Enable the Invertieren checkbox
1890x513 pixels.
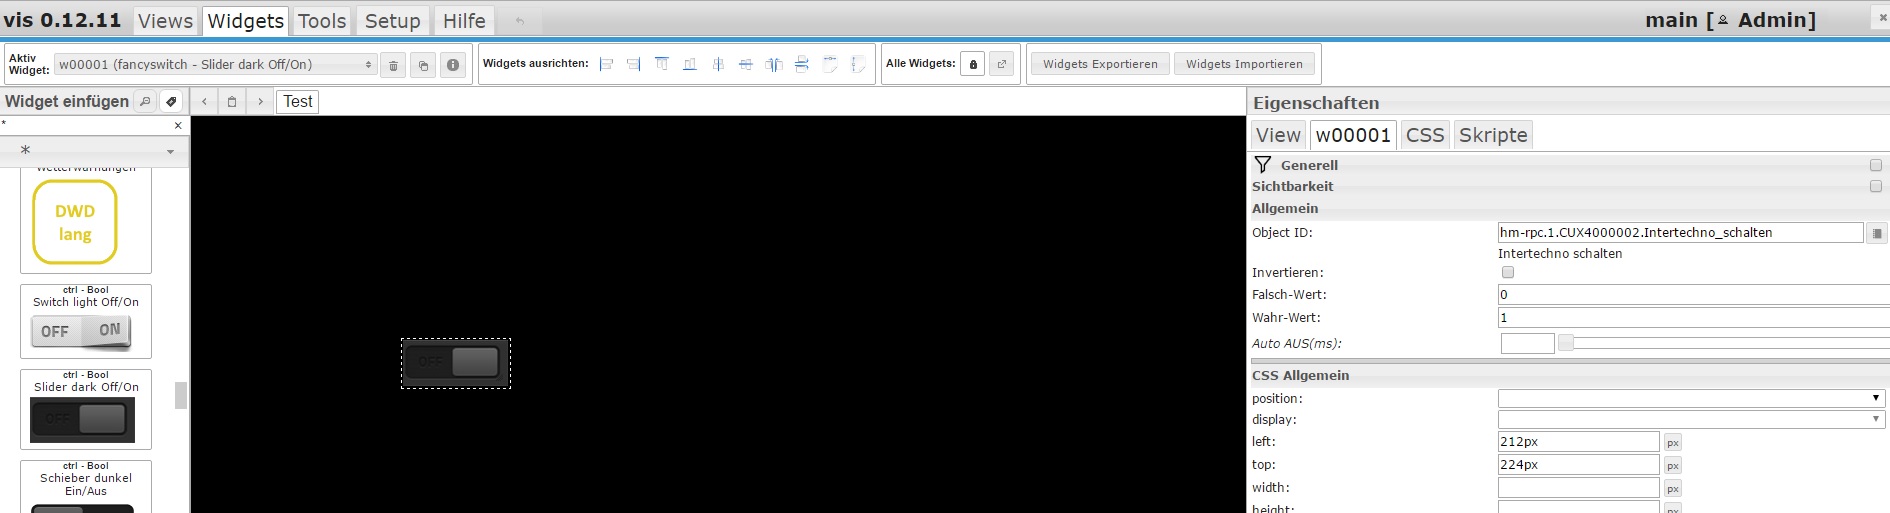1508,272
